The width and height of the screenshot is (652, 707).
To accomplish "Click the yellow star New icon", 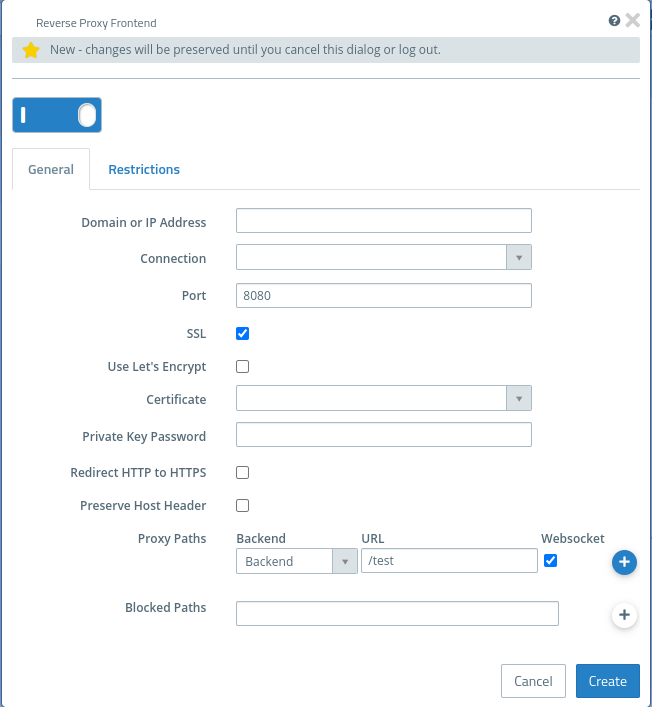I will coord(30,50).
